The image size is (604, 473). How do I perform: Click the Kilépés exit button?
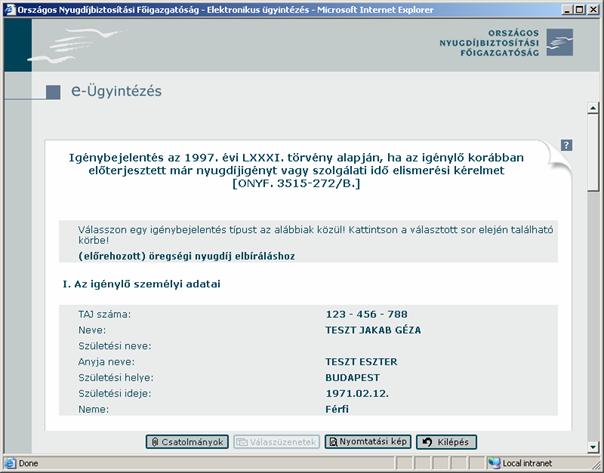click(446, 442)
